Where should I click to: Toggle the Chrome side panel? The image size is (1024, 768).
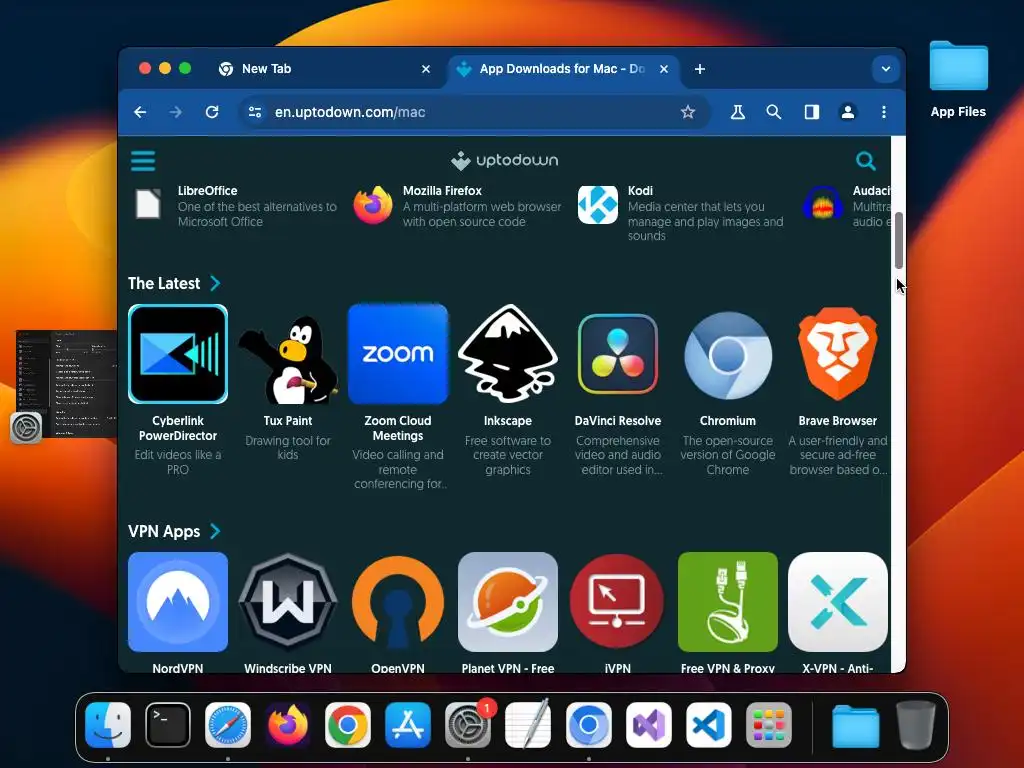tap(812, 112)
